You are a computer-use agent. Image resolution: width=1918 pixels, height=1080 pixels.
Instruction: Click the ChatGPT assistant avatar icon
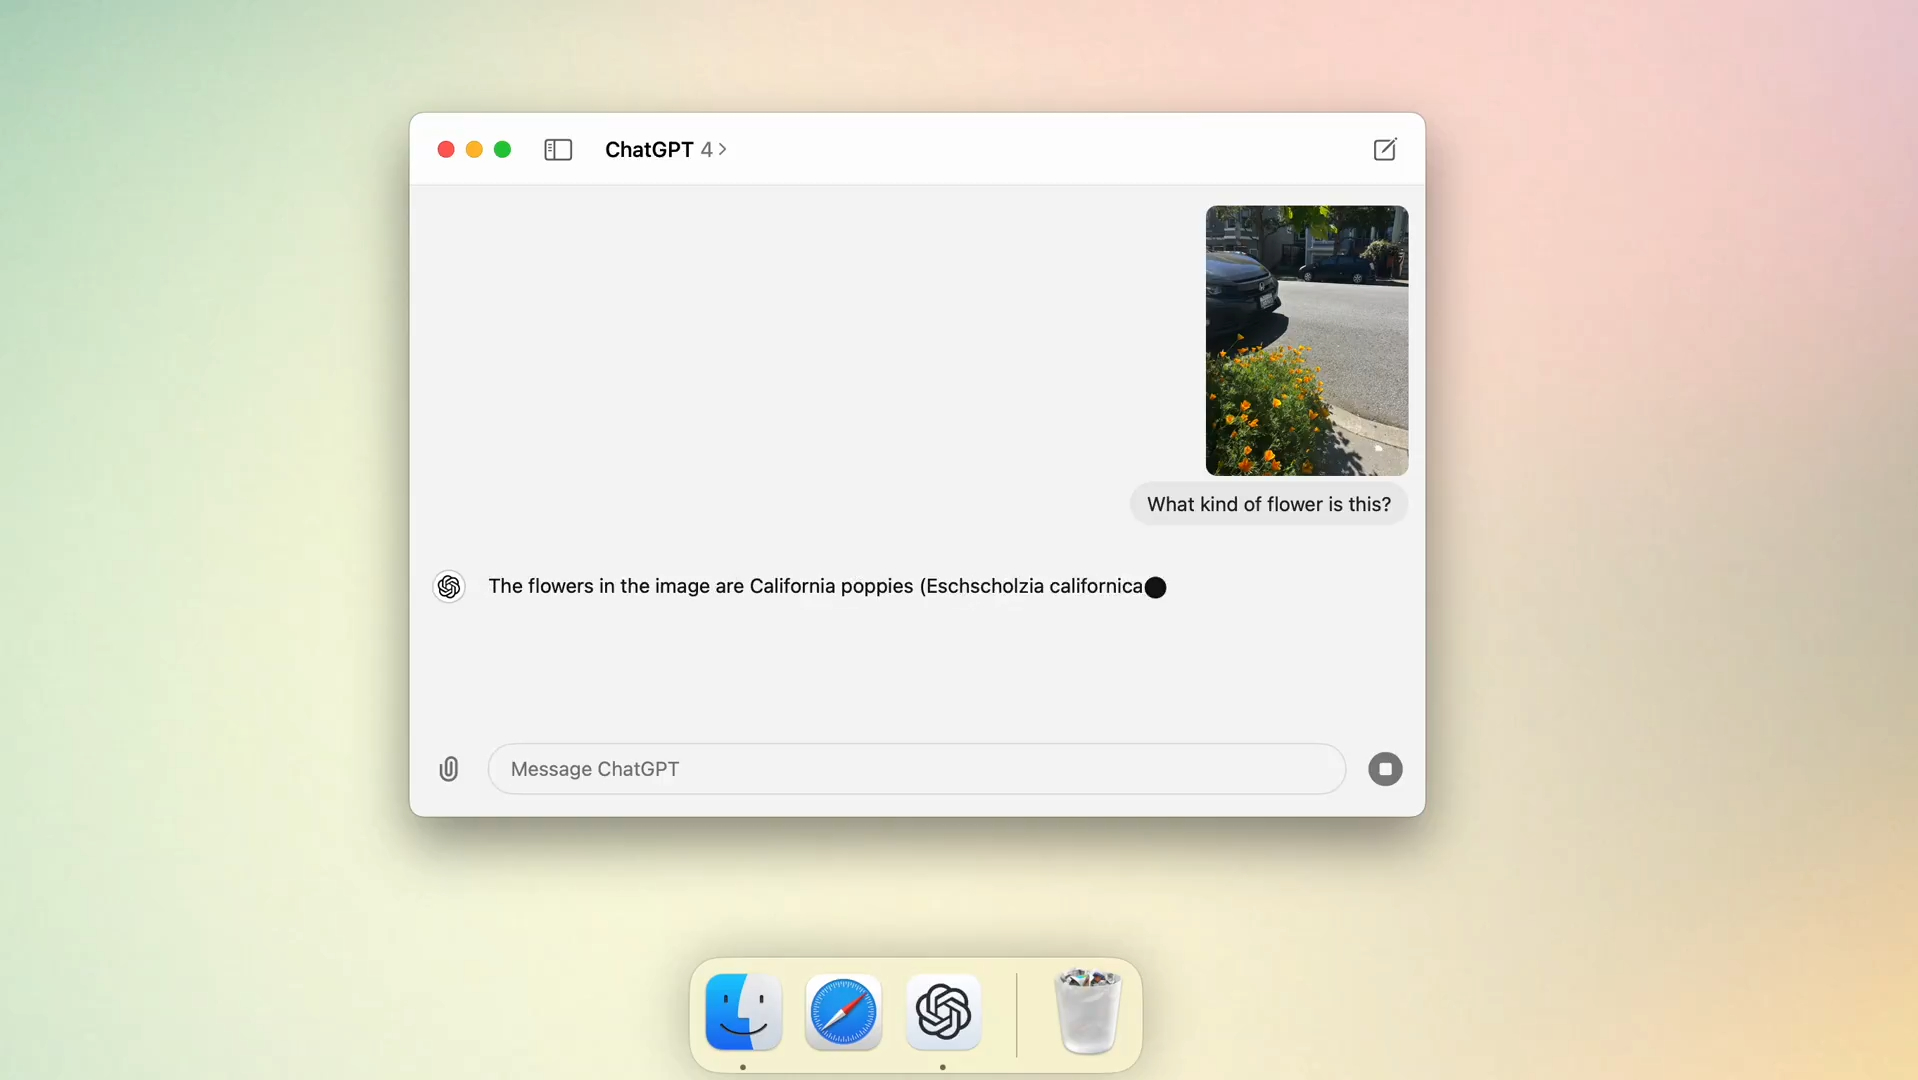tap(449, 587)
